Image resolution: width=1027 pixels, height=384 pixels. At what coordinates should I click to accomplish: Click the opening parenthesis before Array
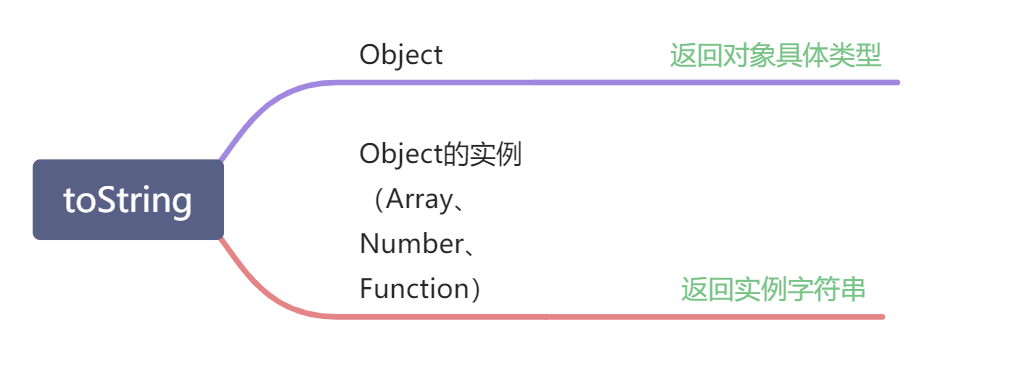point(380,200)
